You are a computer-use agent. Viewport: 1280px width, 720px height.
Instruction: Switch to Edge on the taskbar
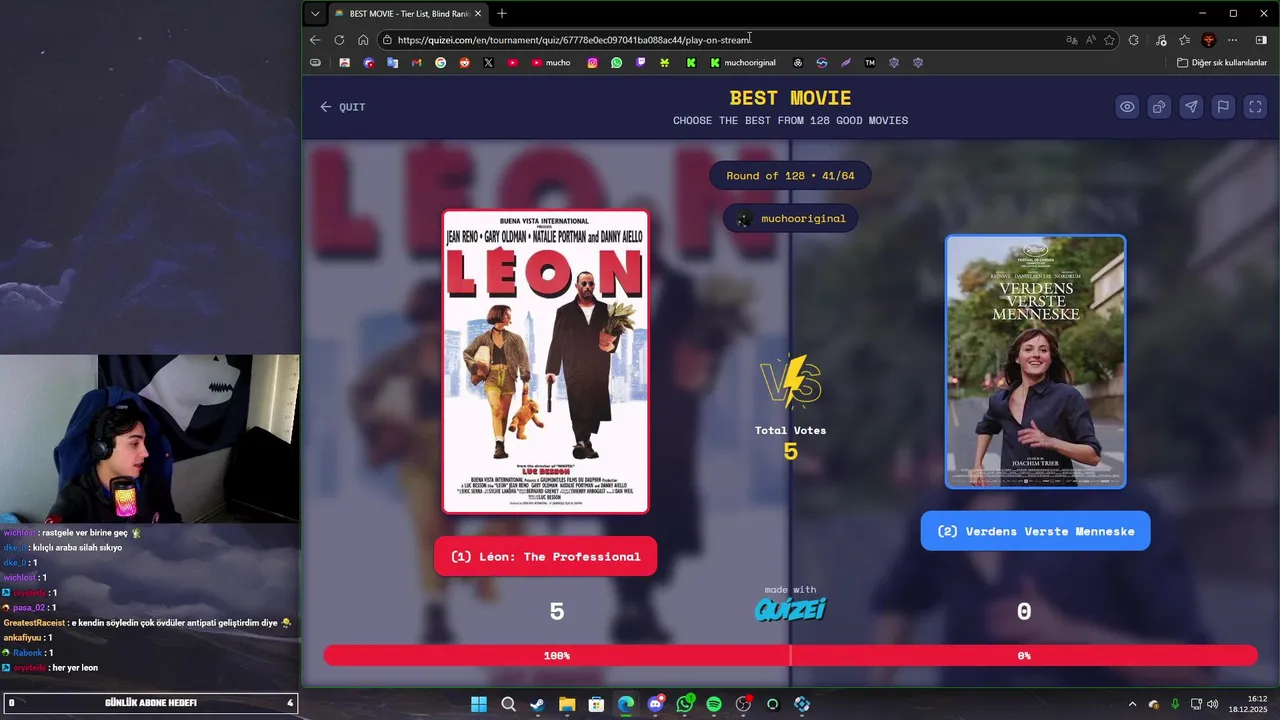626,704
